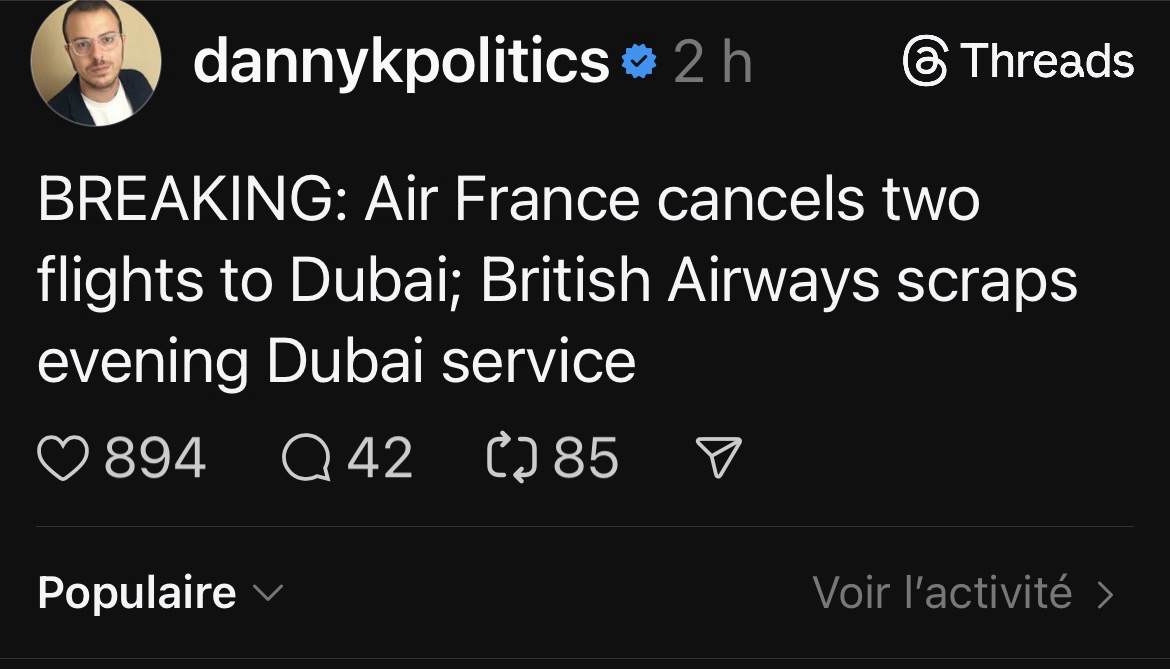Screen dimensions: 1170x669
Task: Repost using the circular arrows icon
Action: click(x=510, y=459)
